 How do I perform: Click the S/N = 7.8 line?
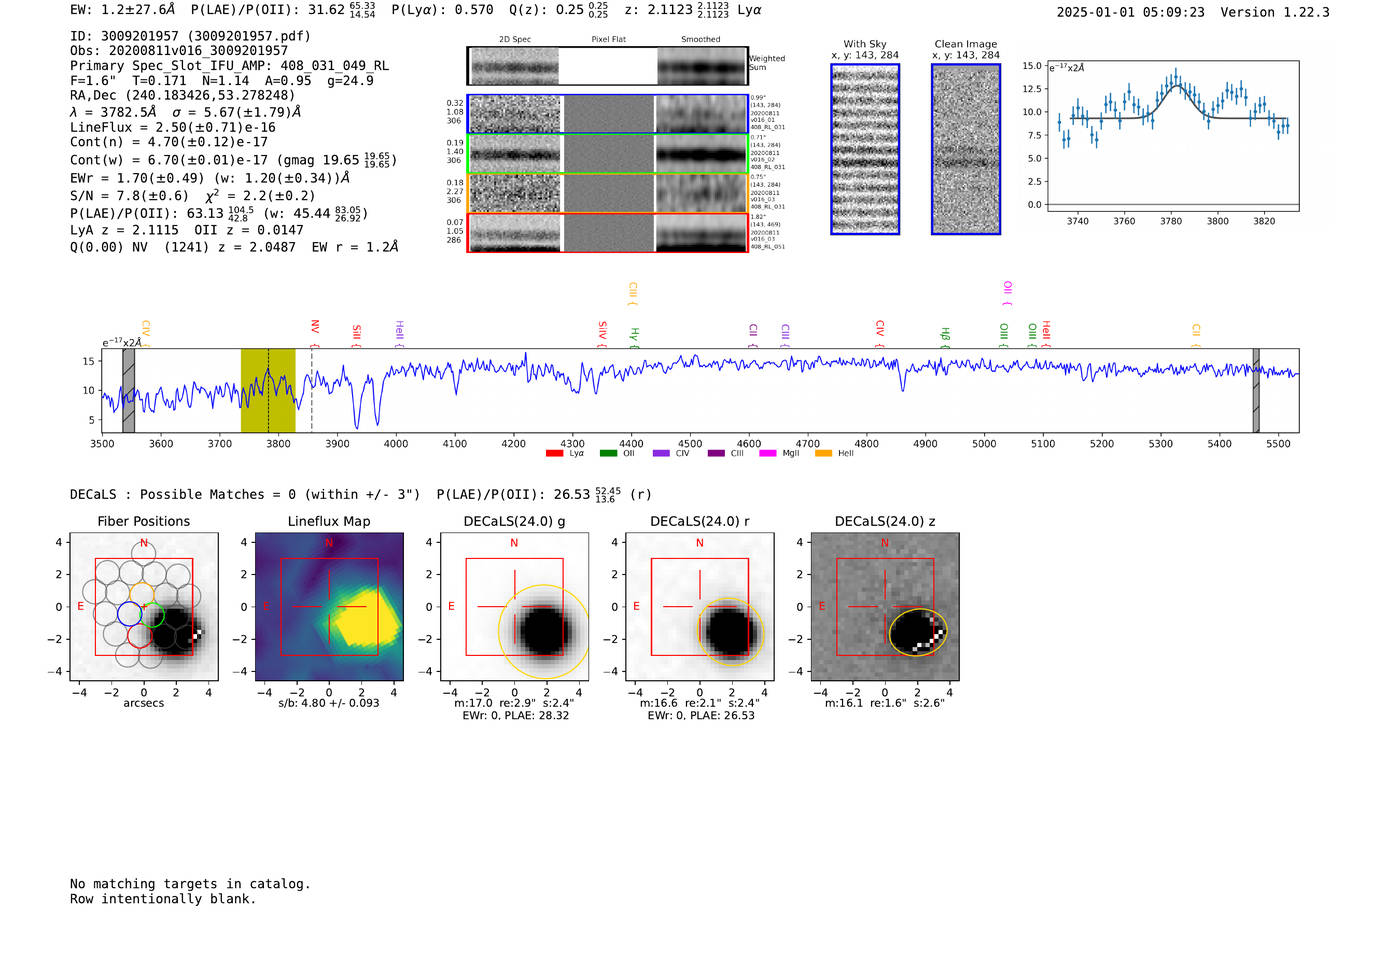pos(193,196)
